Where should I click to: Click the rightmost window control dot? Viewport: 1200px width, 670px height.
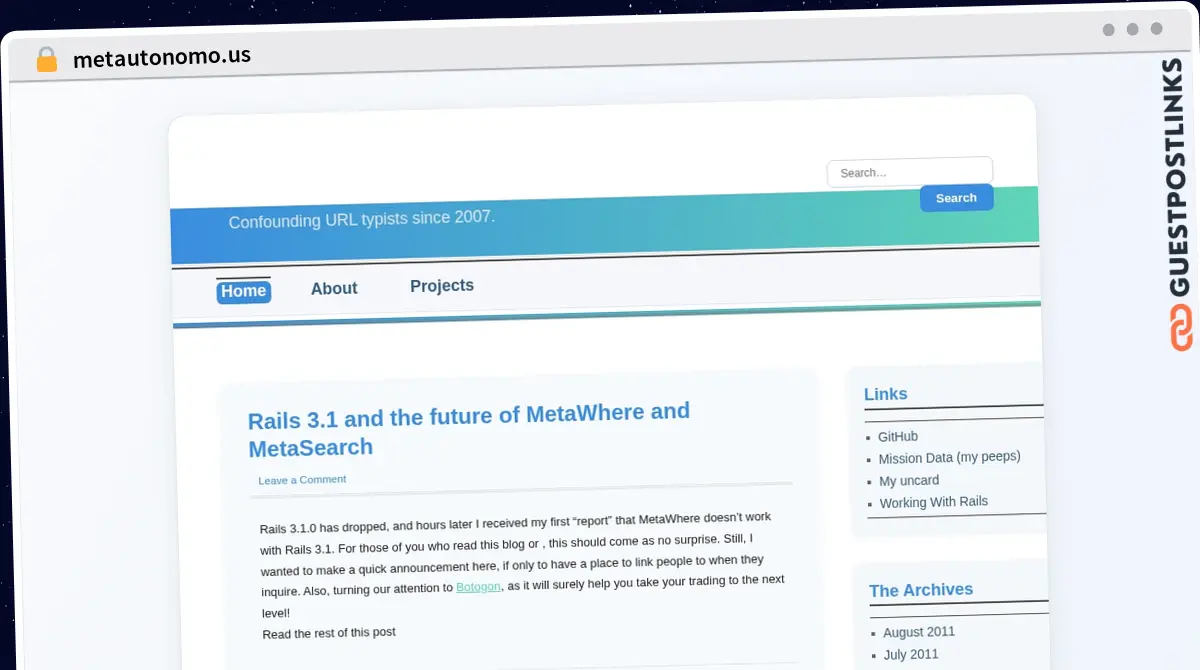1156,30
